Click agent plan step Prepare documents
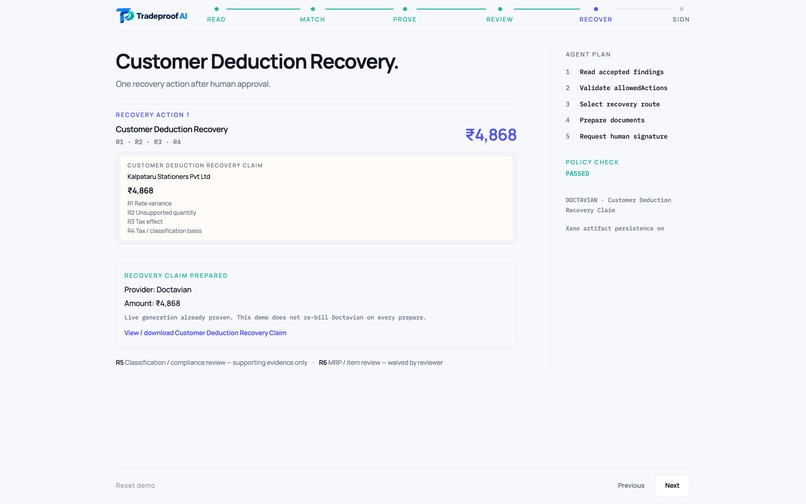Screen dimensions: 806x504 (x=612, y=120)
